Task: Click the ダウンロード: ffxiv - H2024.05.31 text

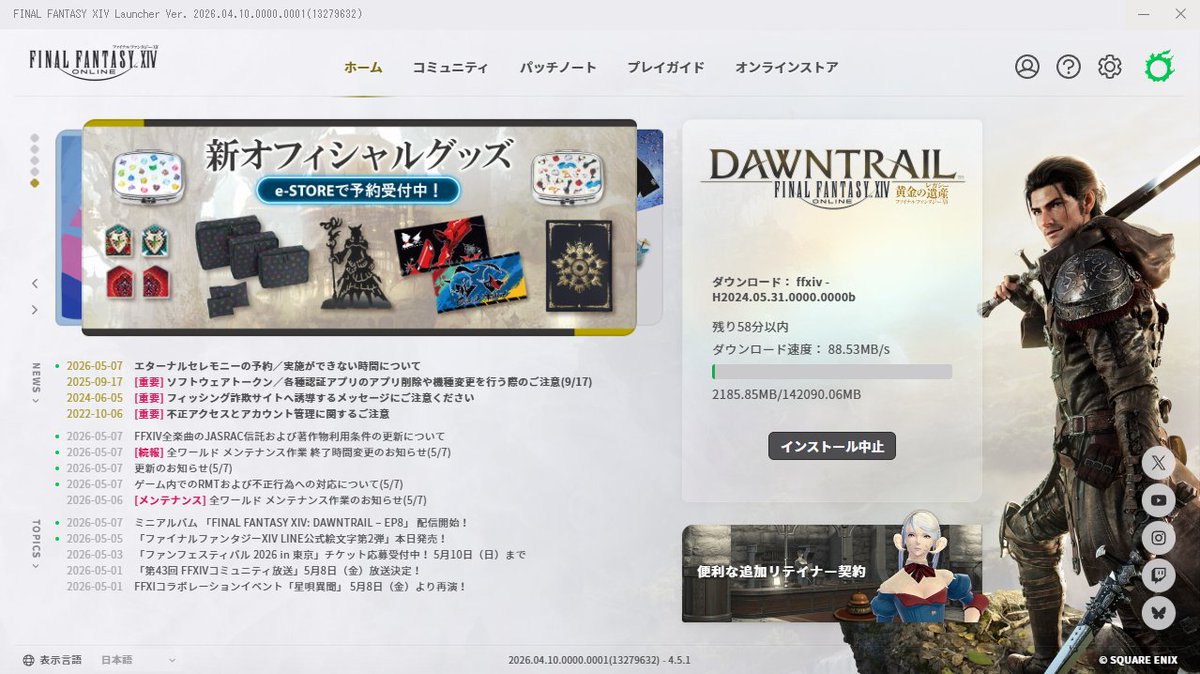Action: (784, 289)
